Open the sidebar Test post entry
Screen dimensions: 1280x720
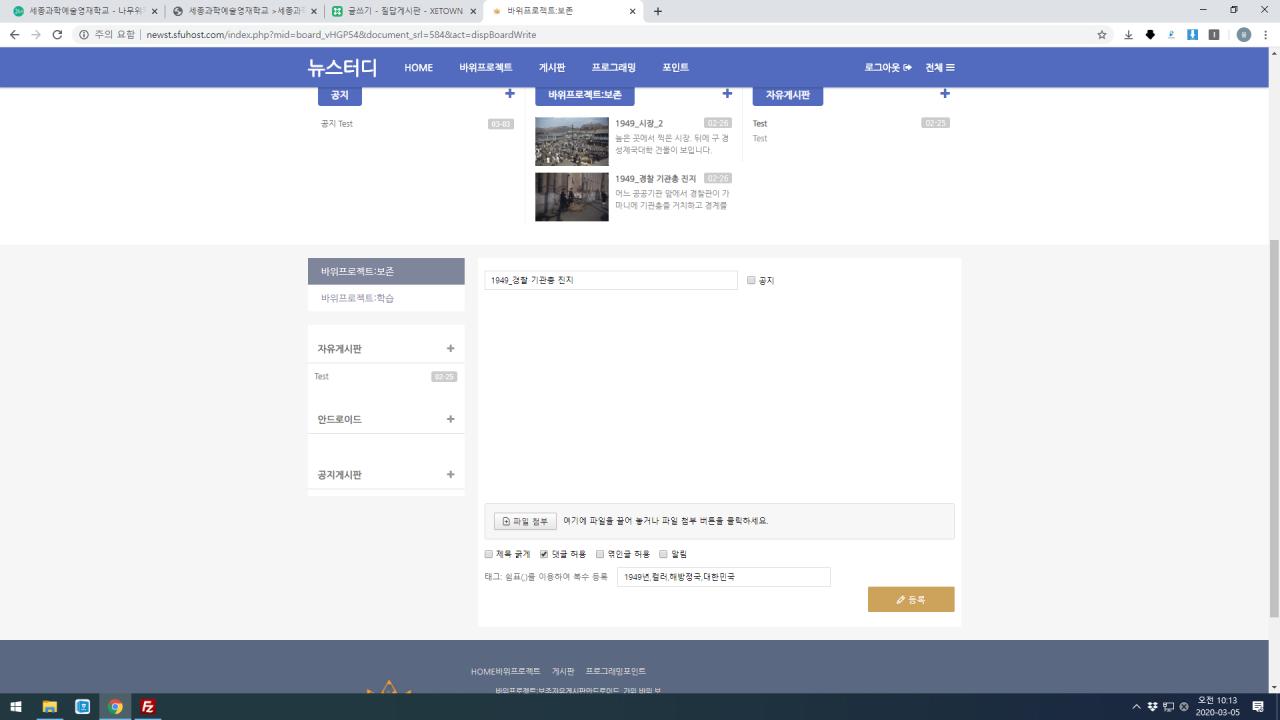322,376
